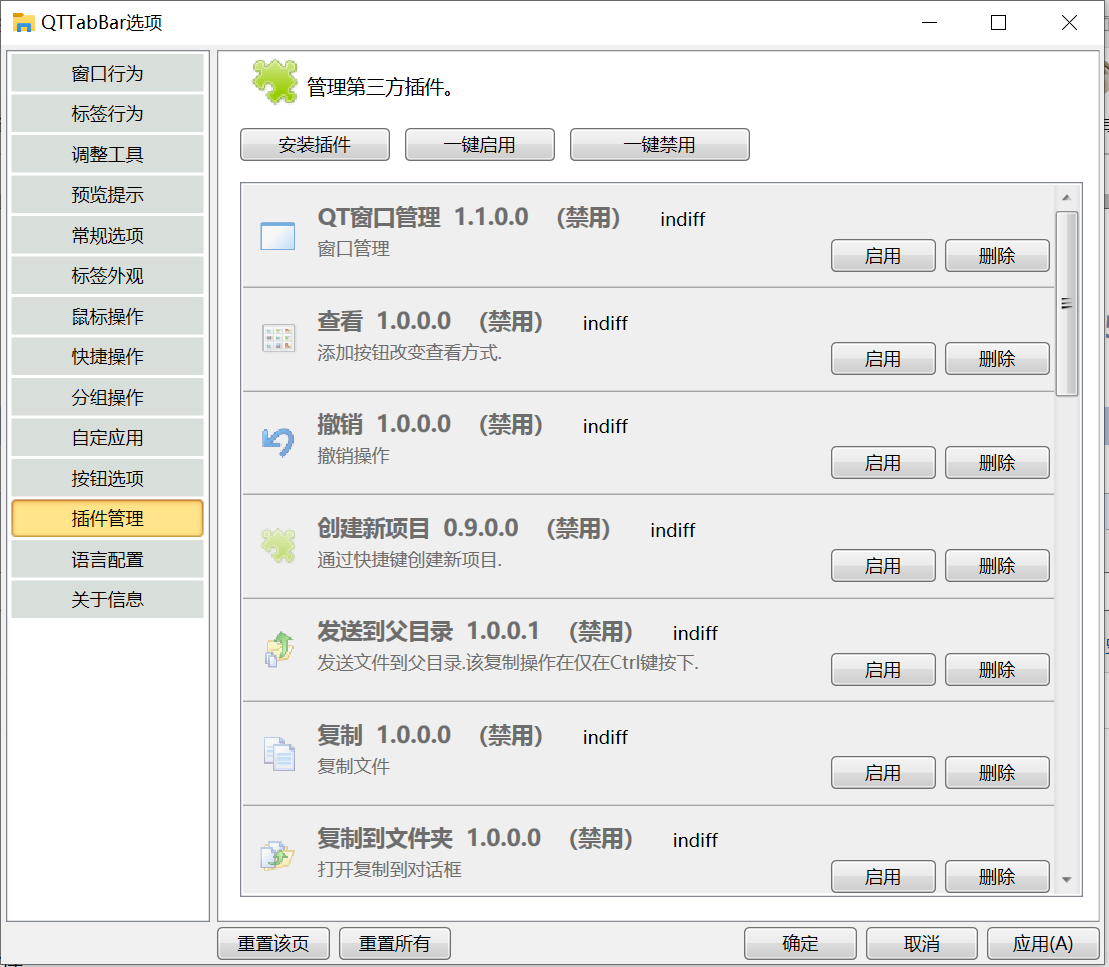Click the 管理第三方插件 heading text
Screen dimensions: 1109x967
point(380,87)
